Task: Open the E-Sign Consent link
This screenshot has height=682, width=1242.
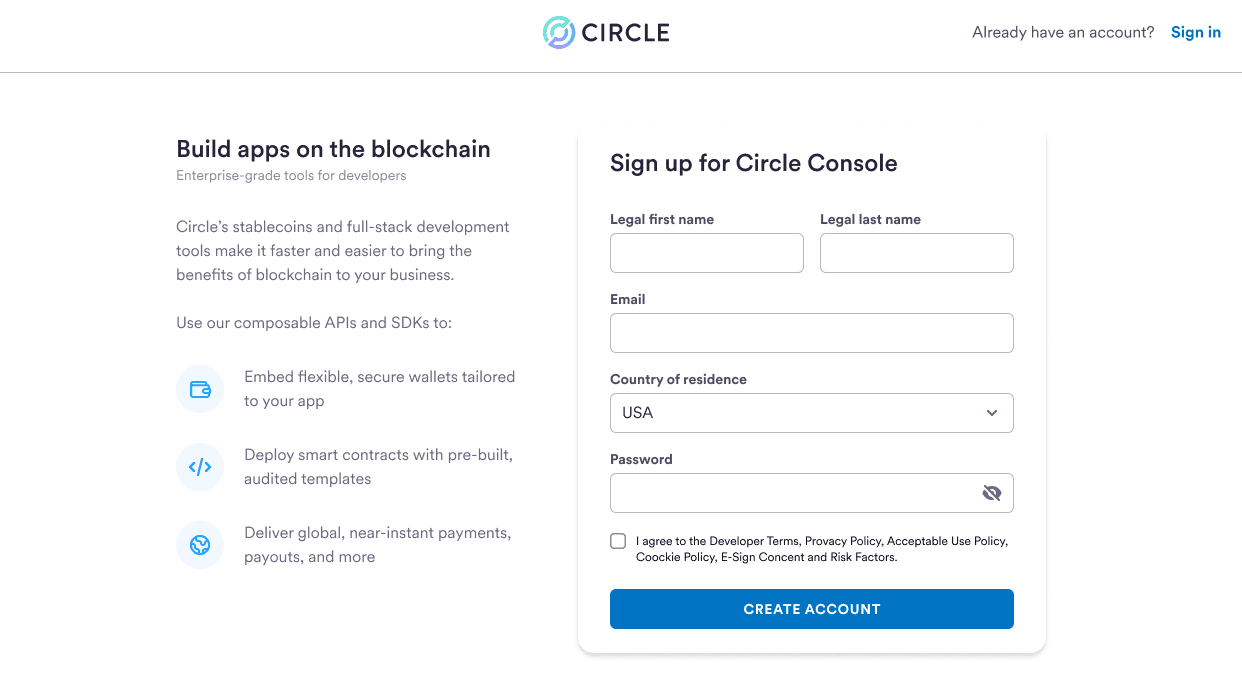Action: [762, 557]
